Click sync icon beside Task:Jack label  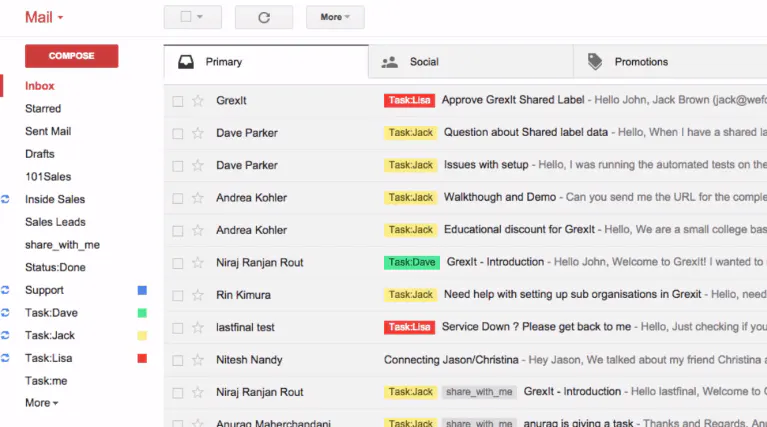[5, 335]
